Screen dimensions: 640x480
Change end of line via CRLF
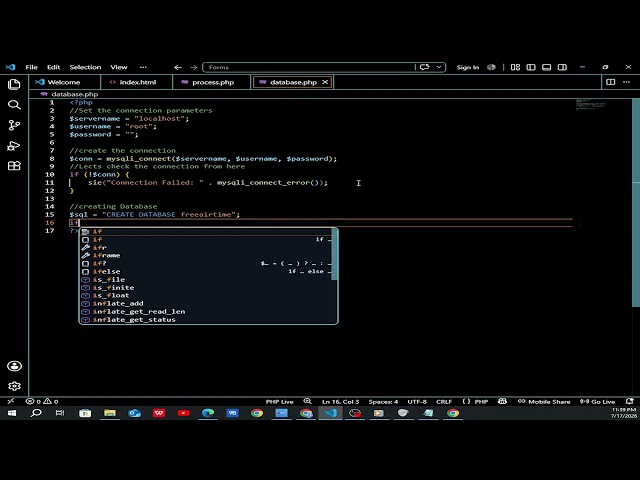click(x=444, y=402)
